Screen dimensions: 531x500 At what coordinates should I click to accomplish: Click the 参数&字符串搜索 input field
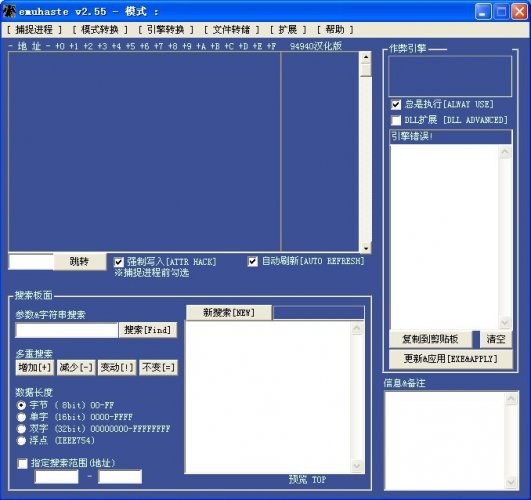(x=67, y=330)
